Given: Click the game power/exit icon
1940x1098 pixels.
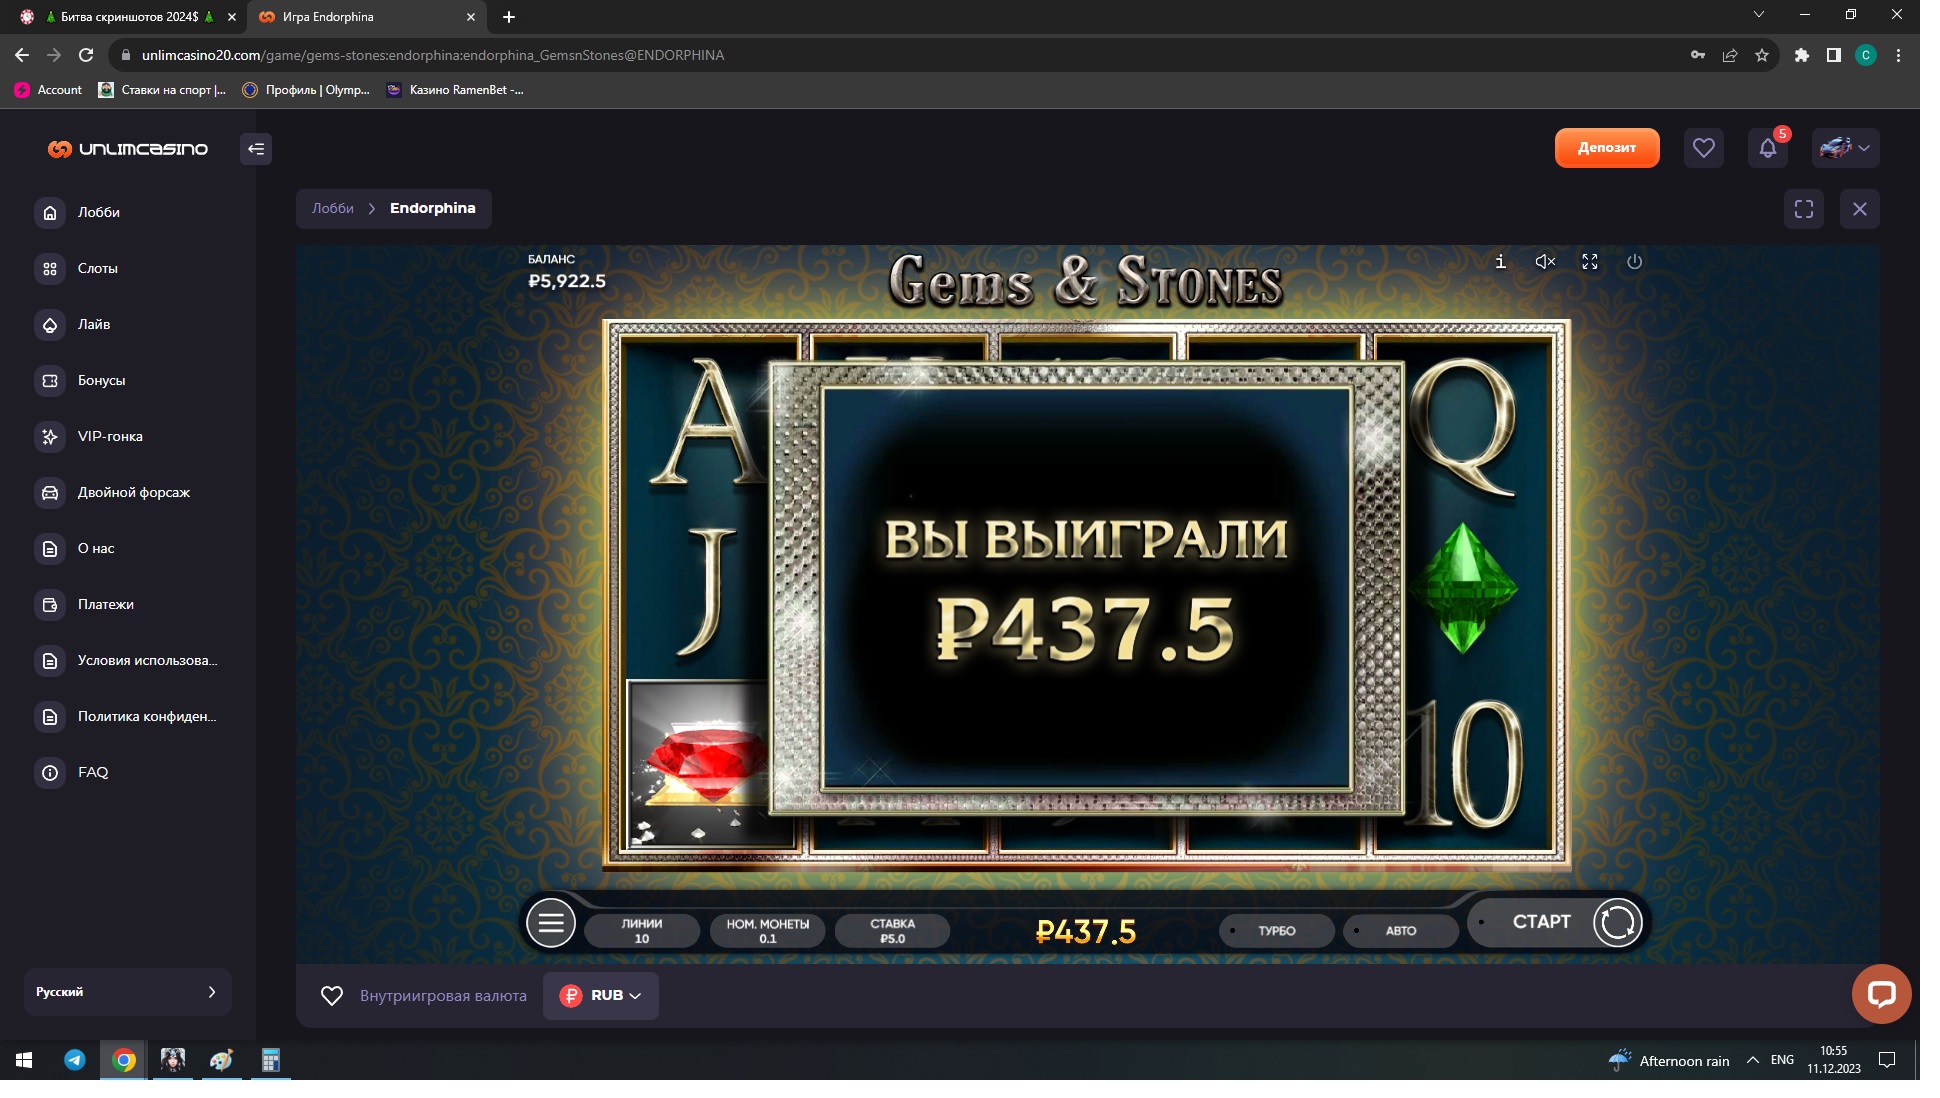Looking at the screenshot, I should tap(1634, 262).
